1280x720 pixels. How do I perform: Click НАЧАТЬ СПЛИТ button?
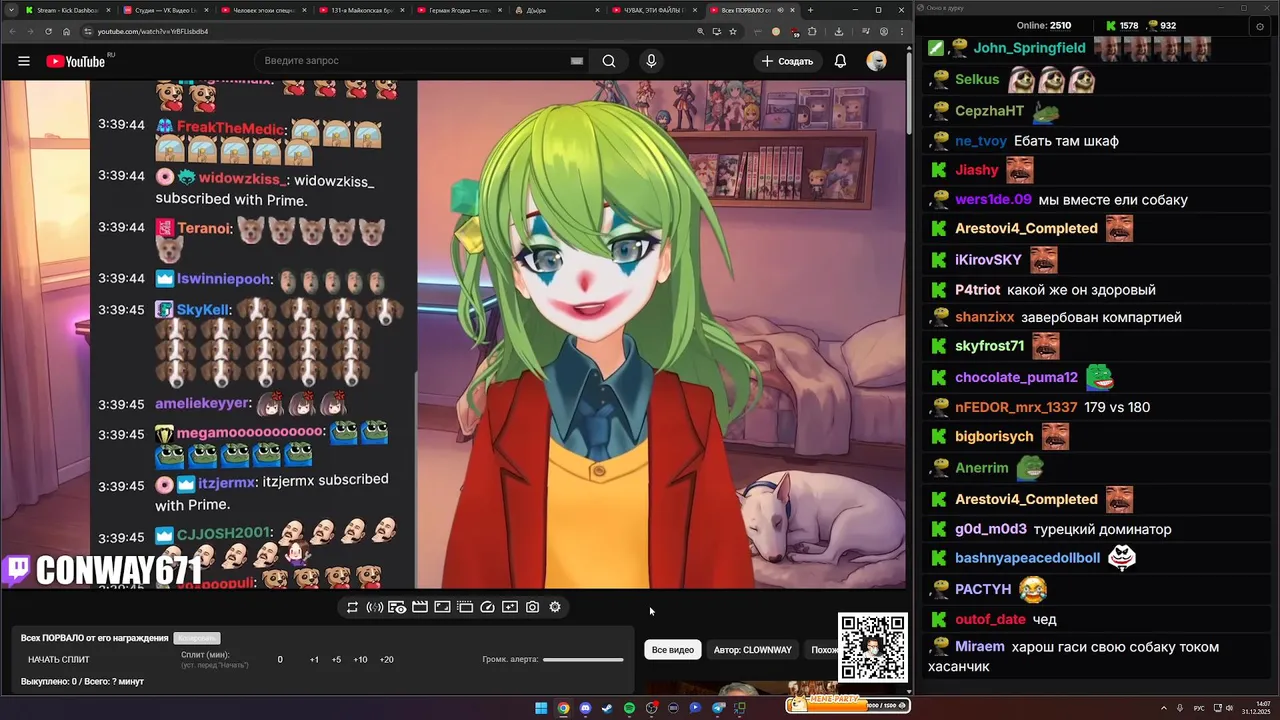point(59,660)
